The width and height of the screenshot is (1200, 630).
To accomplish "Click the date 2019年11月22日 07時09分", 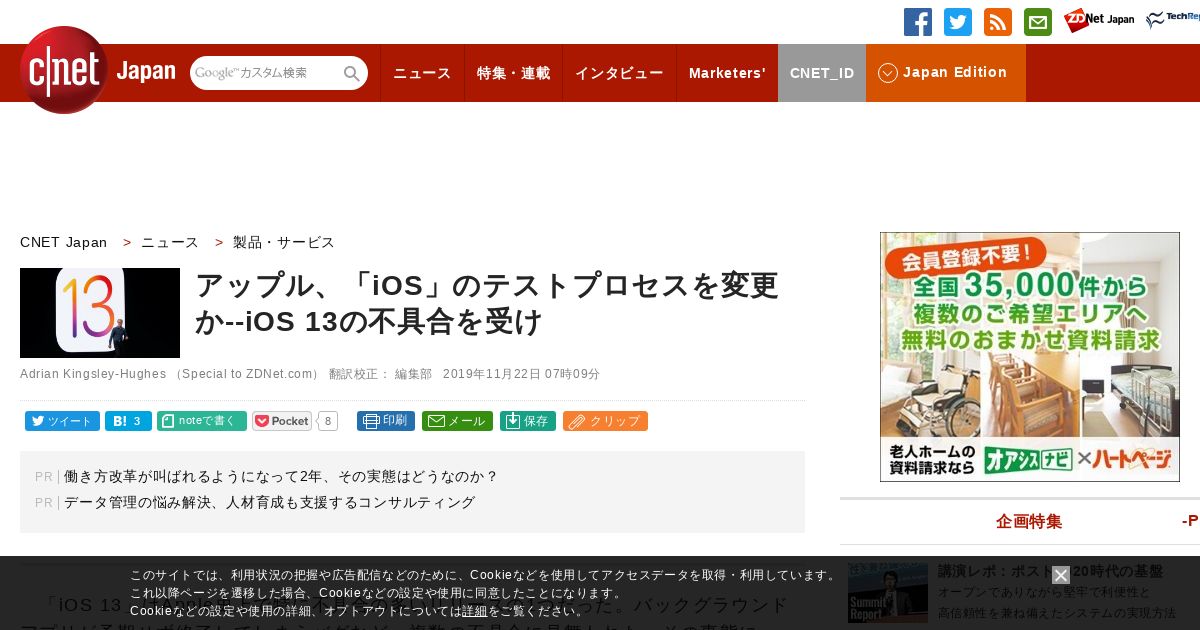I will pos(521,374).
